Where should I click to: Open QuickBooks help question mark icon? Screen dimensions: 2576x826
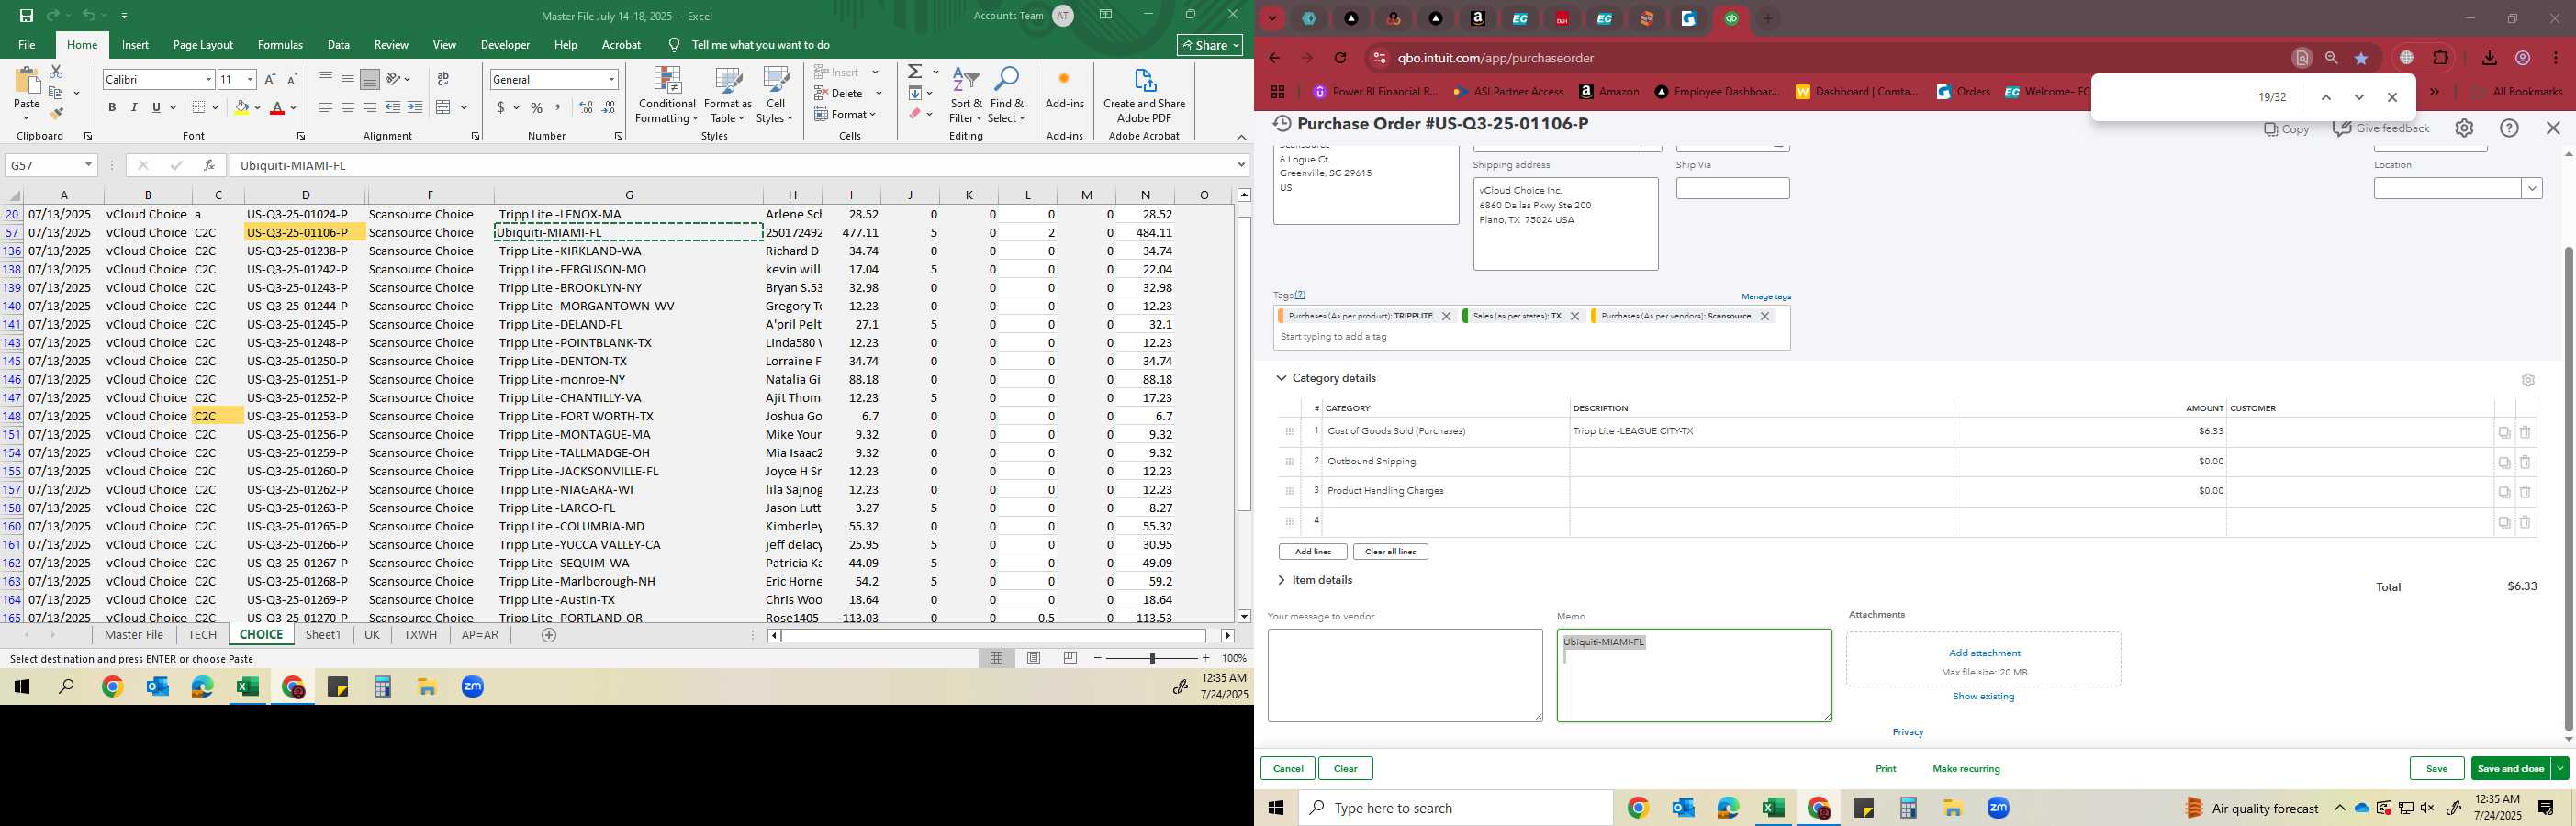tap(2509, 128)
